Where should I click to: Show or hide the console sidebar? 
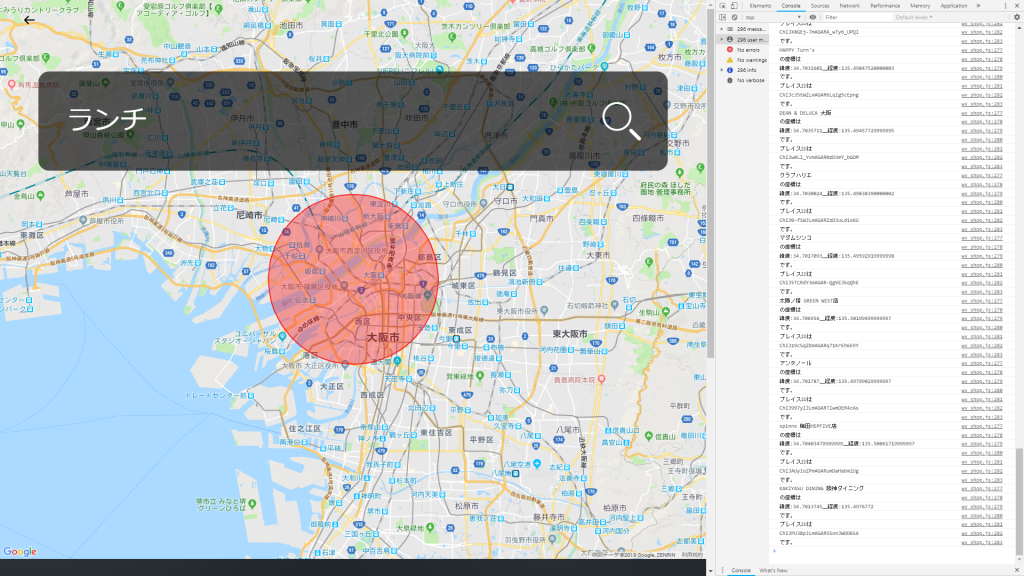[x=722, y=18]
